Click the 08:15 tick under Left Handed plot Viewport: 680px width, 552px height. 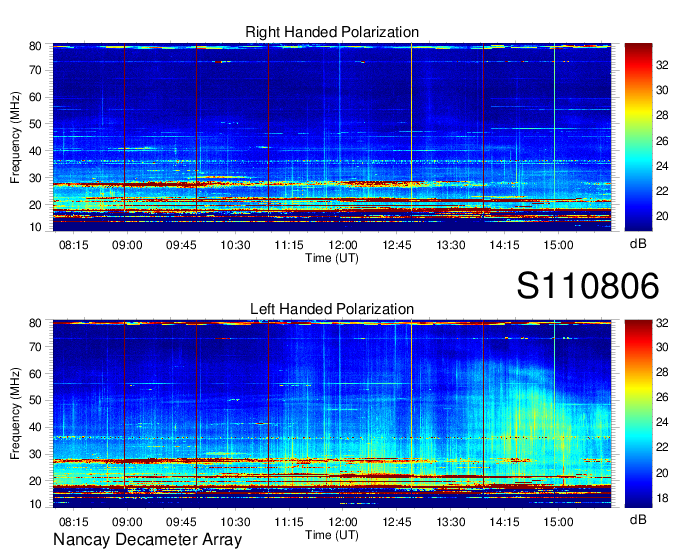(73, 522)
